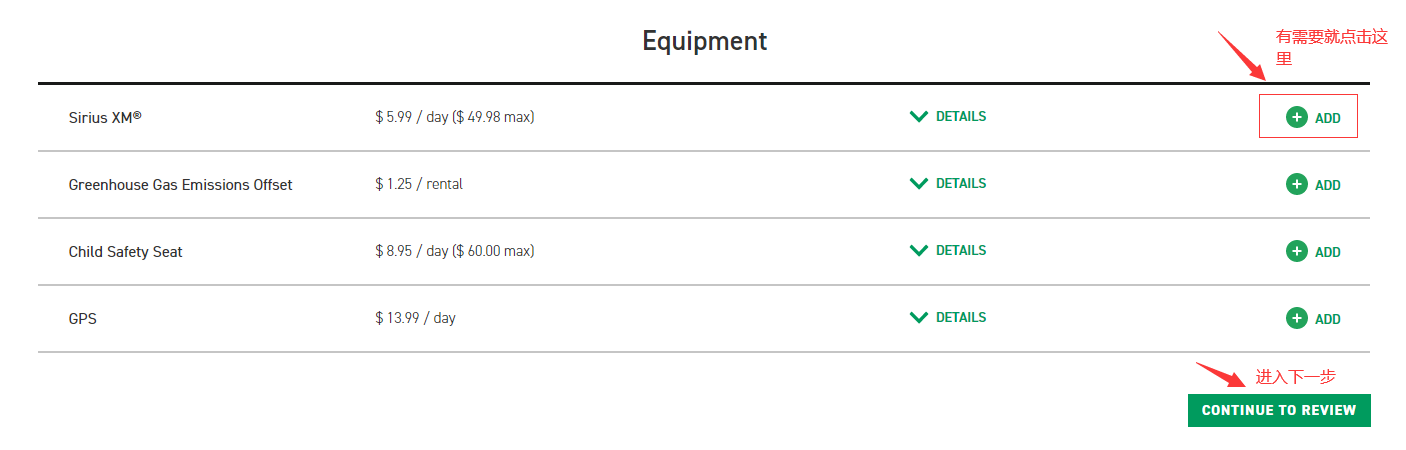Click ADD label for Greenhouse Gas Emissions Offset

point(1327,185)
